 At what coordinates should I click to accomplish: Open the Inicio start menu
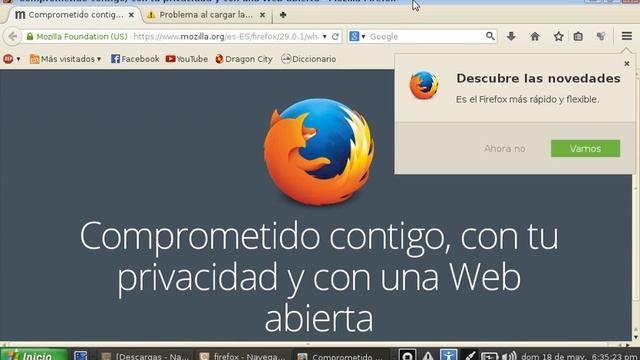[x=34, y=355]
